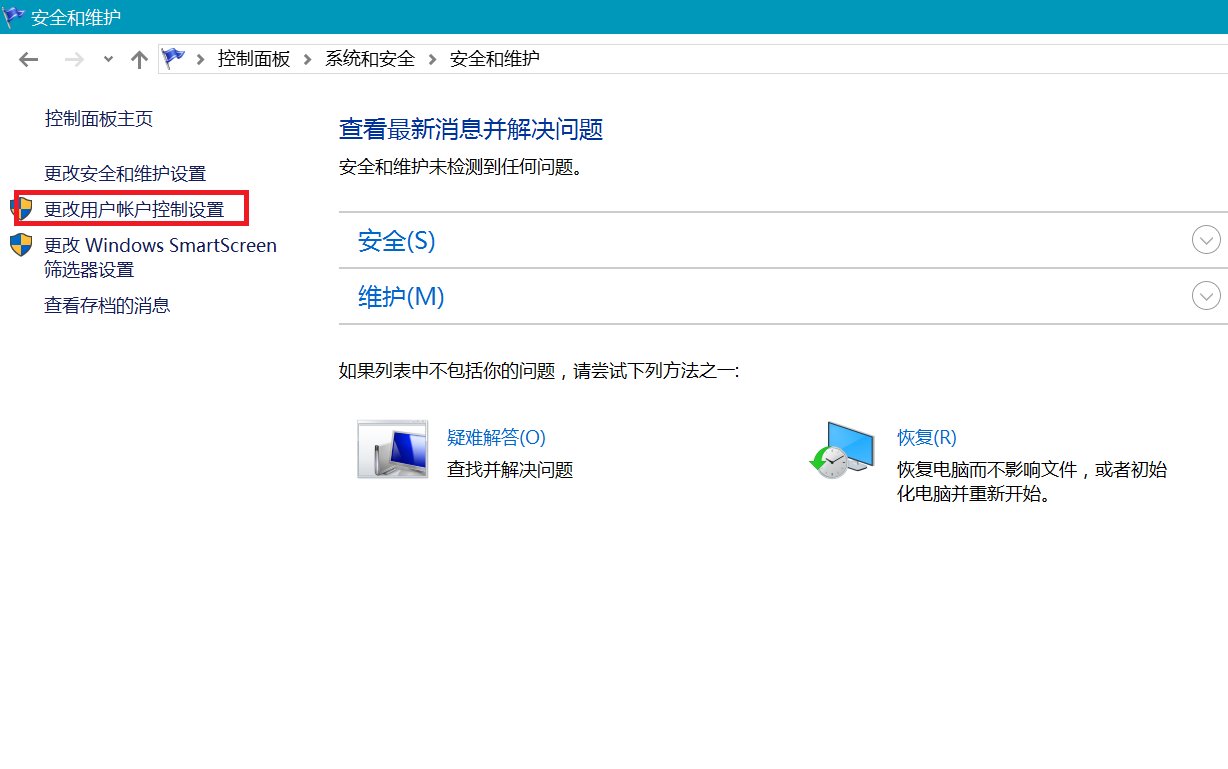Expand the 维护(M) section
The image size is (1228, 769).
click(1206, 296)
